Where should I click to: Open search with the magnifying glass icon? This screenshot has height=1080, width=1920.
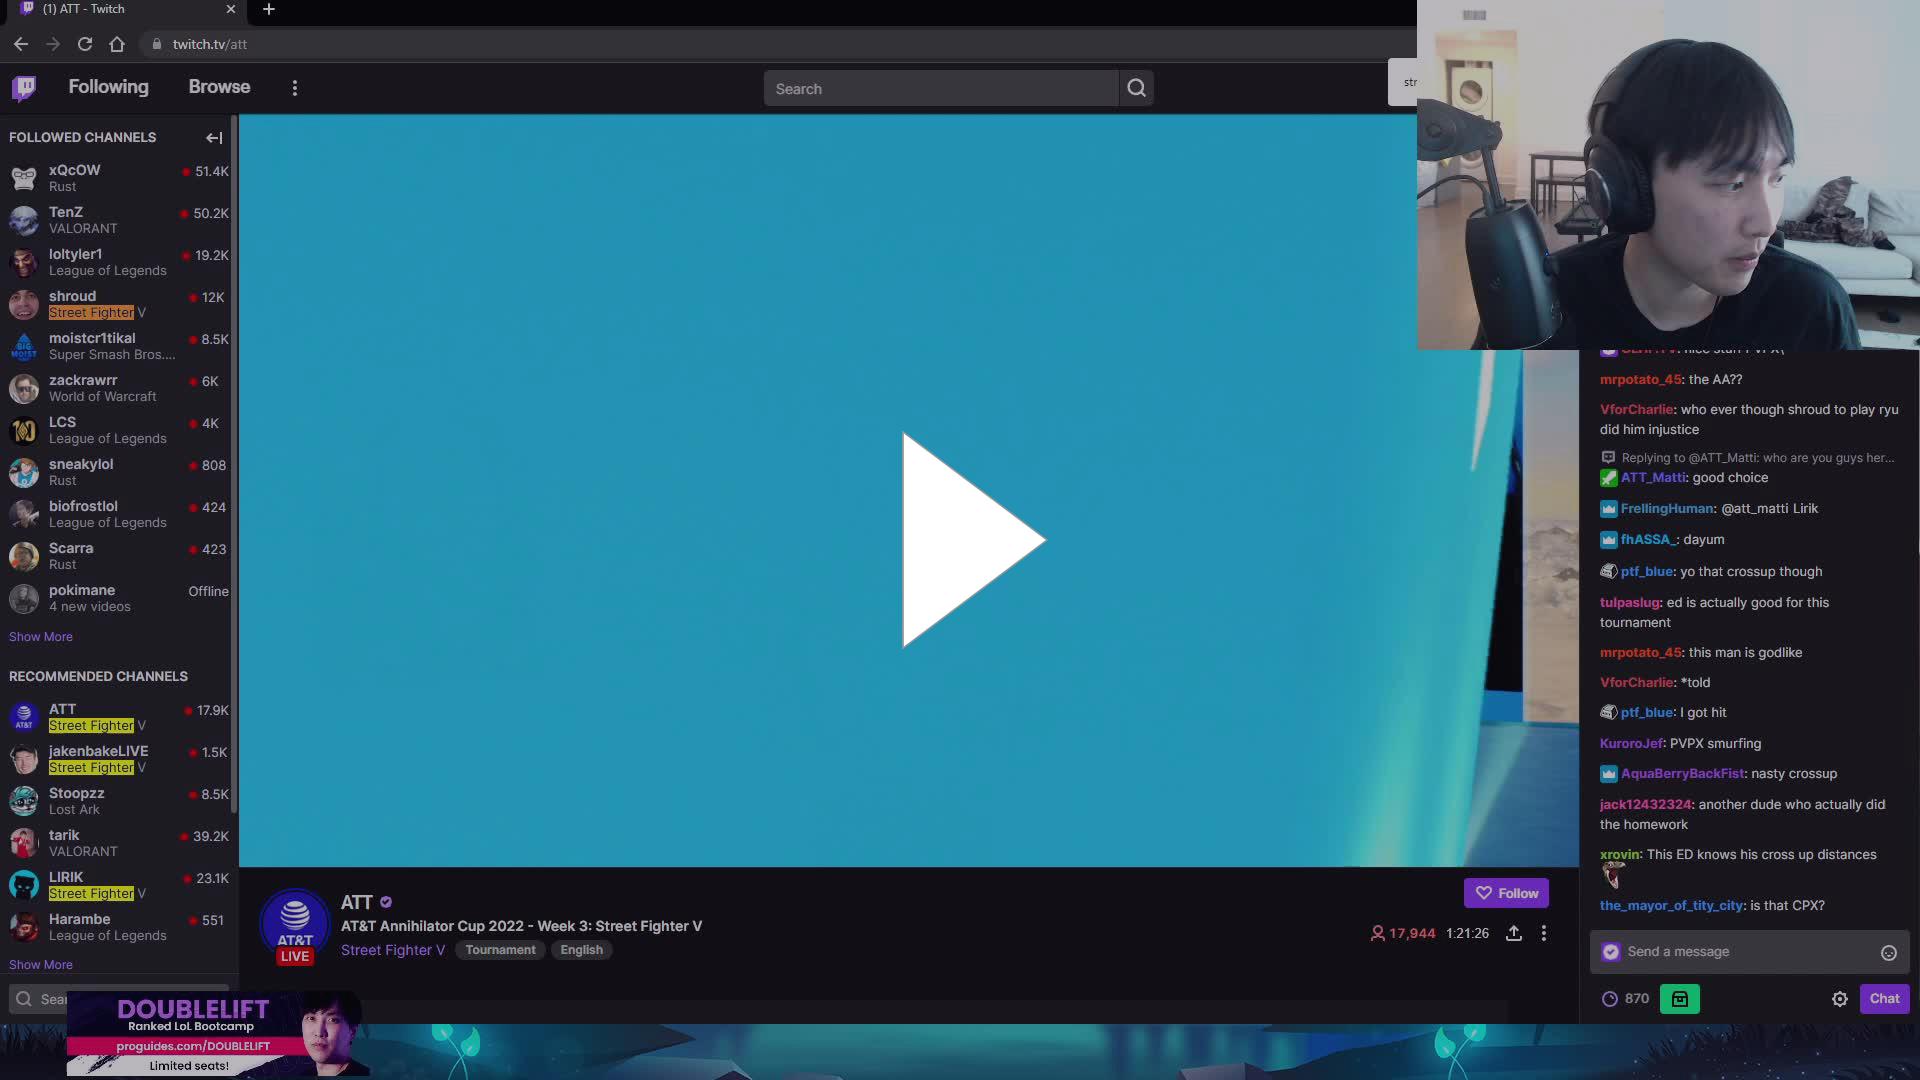(x=1136, y=88)
